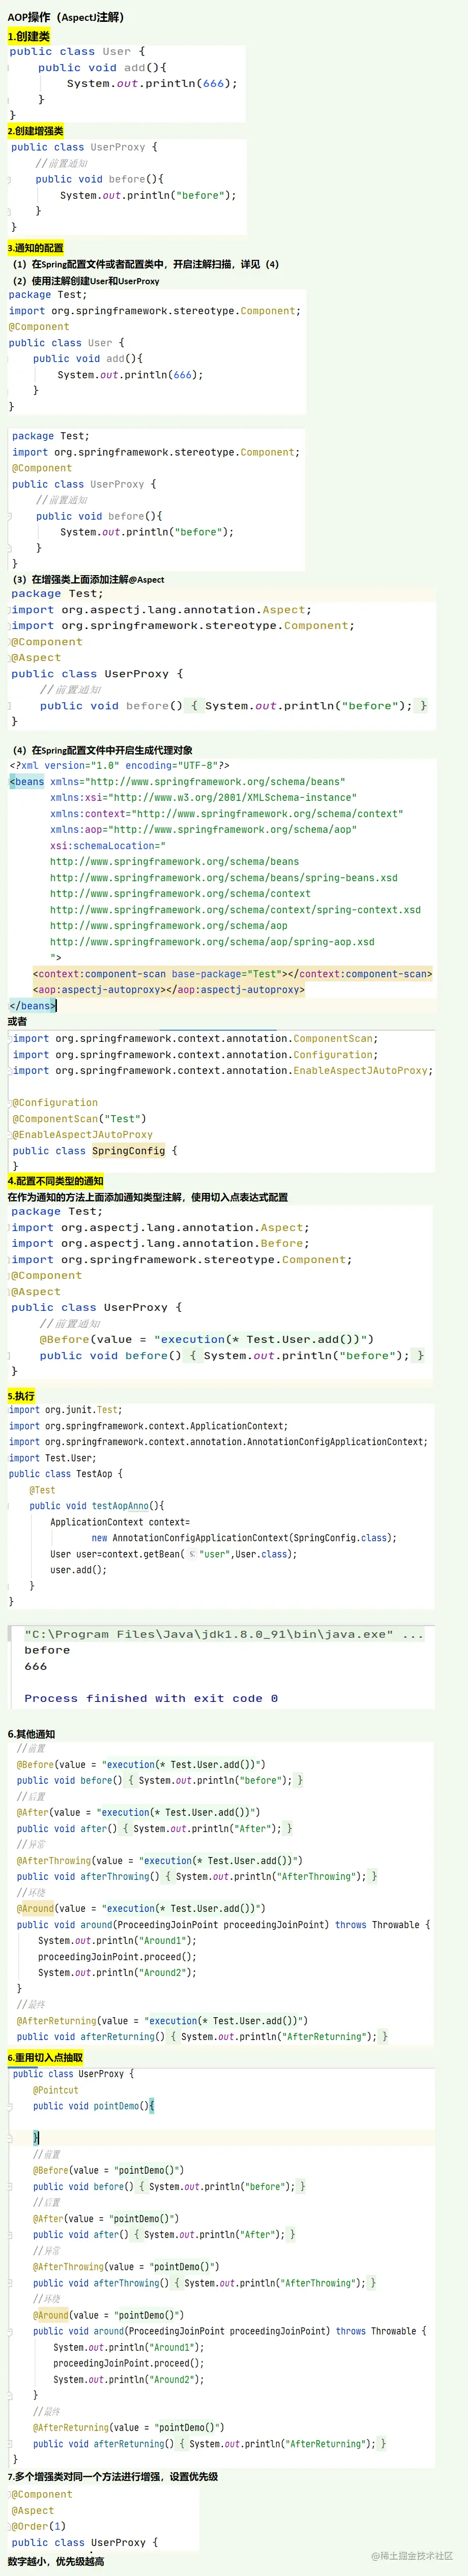Click 'public void pointDemo(){' line
Image resolution: width=468 pixels, height=2576 pixels.
94,2106
